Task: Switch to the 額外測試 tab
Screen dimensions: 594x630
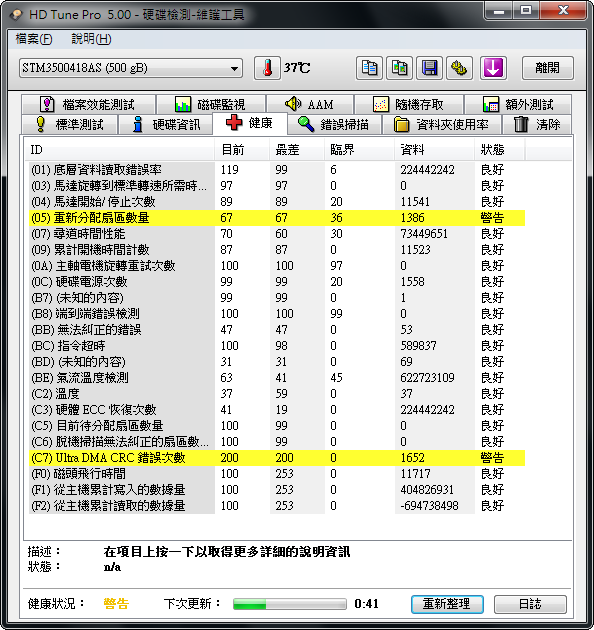Action: 518,104
